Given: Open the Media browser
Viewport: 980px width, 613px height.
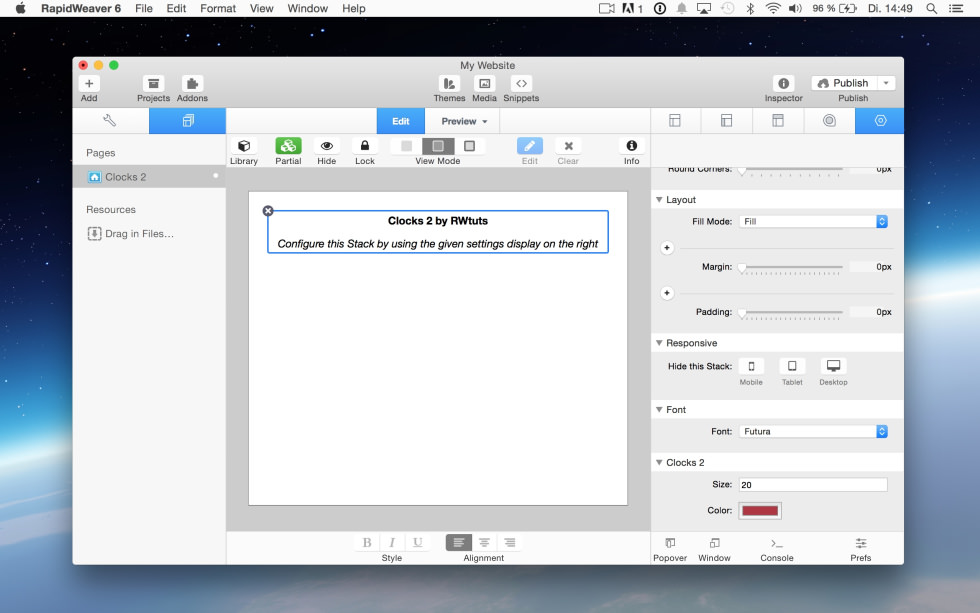Looking at the screenshot, I should pyautogui.click(x=484, y=84).
